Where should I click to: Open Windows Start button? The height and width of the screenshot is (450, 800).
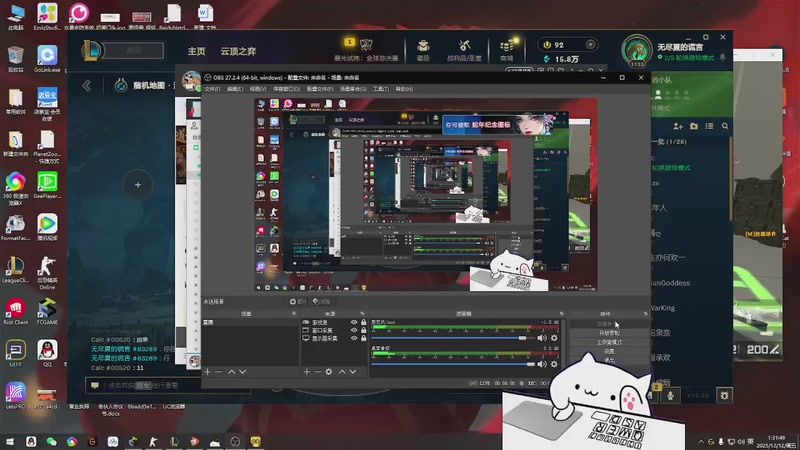[10, 441]
